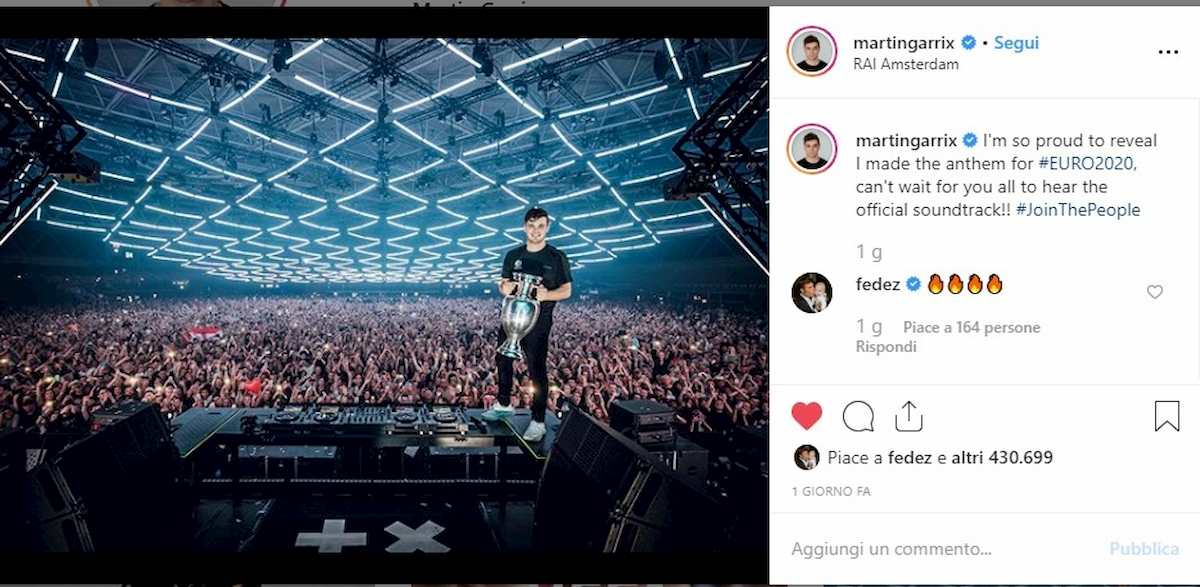Image resolution: width=1200 pixels, height=587 pixels.
Task: Click Pubblica to publish a comment
Action: 1144,548
